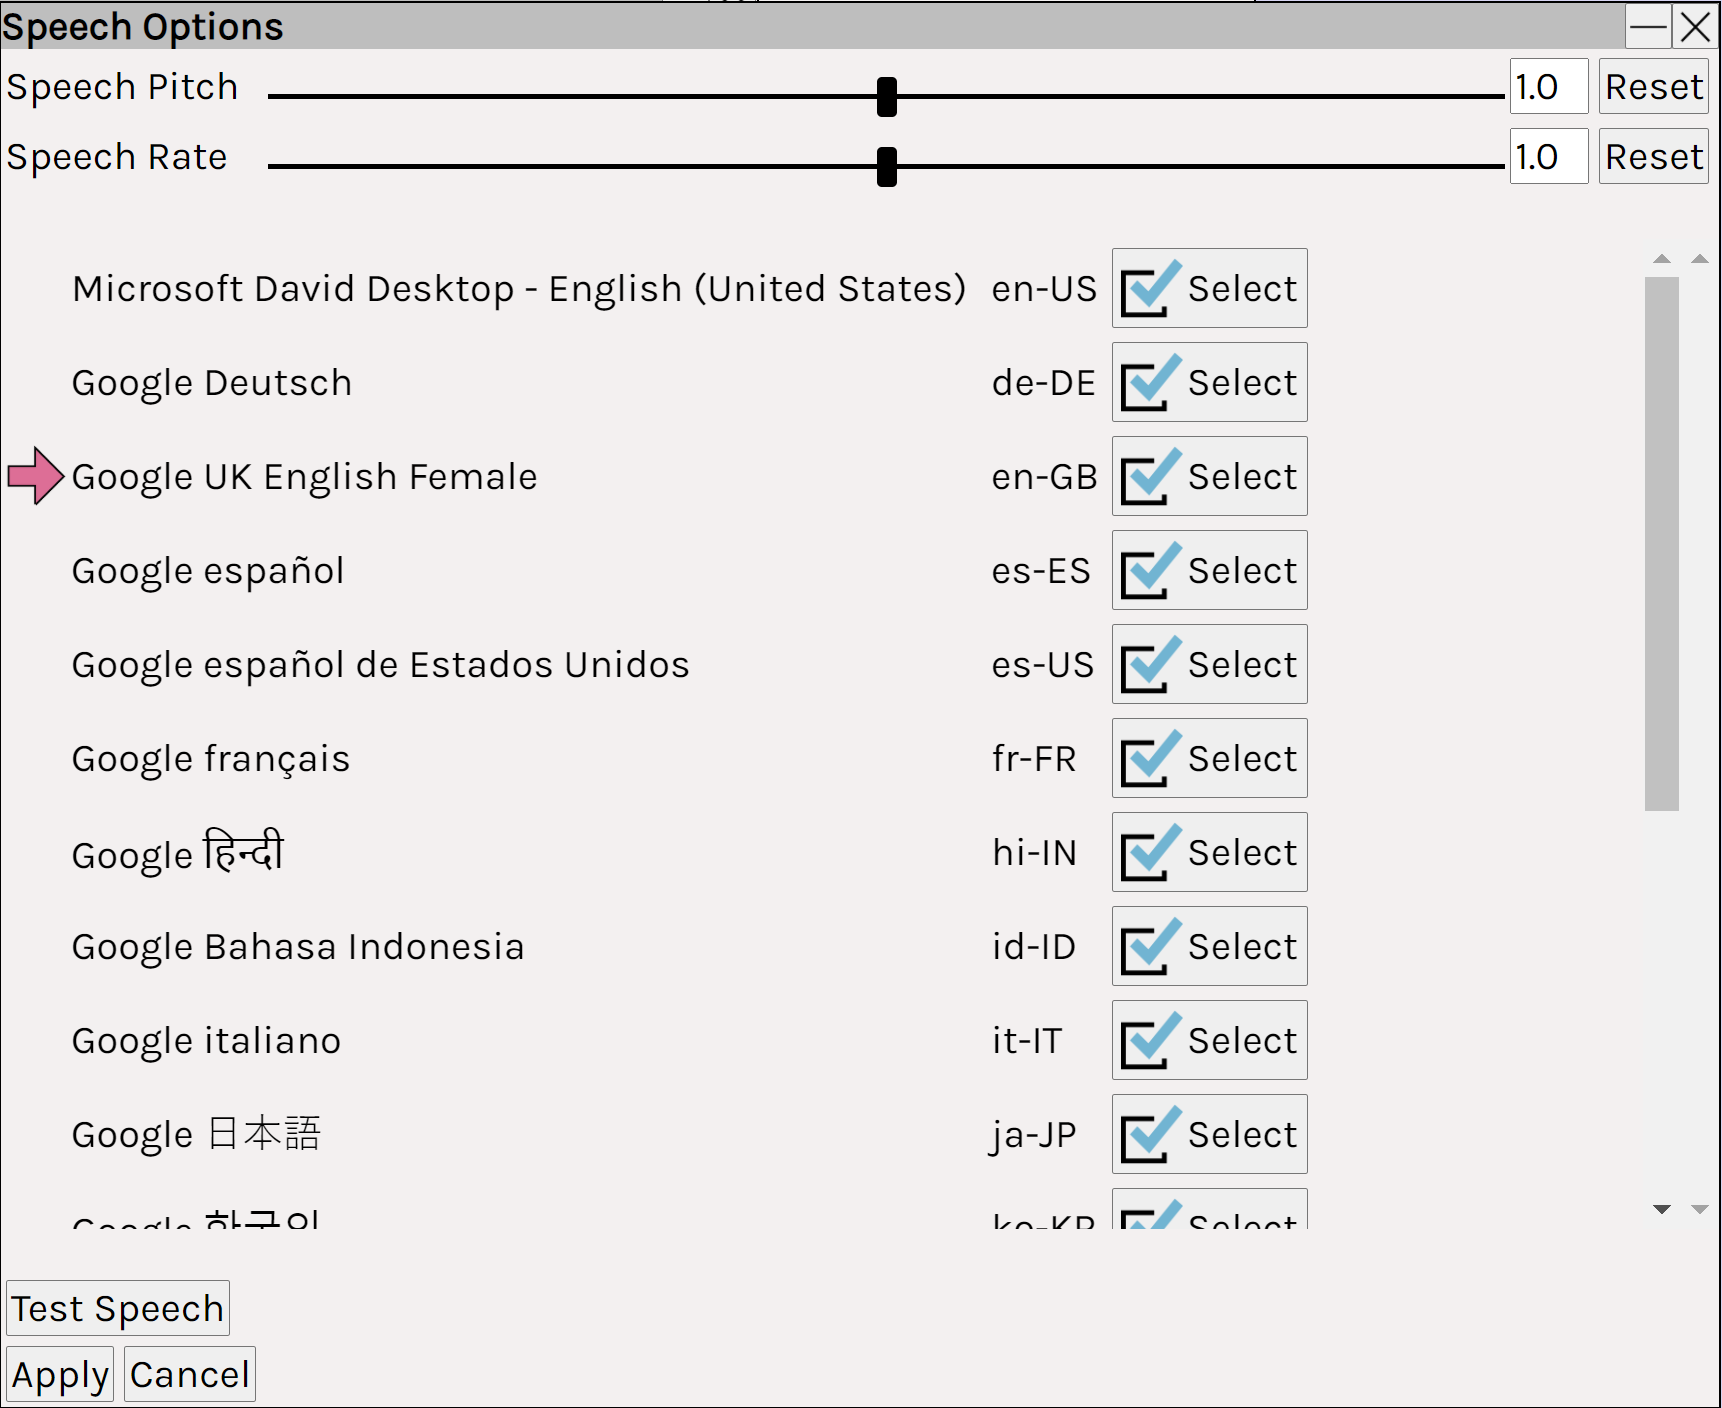Click the outer scroll down arrow
This screenshot has width=1722, height=1408.
point(1699,1210)
